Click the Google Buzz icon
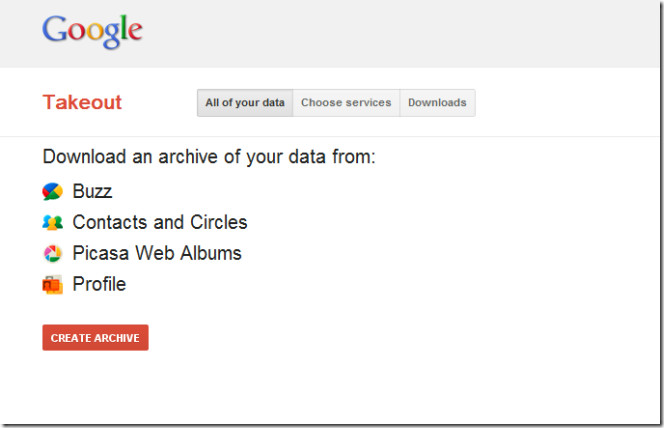The height and width of the screenshot is (428, 664). tap(53, 192)
